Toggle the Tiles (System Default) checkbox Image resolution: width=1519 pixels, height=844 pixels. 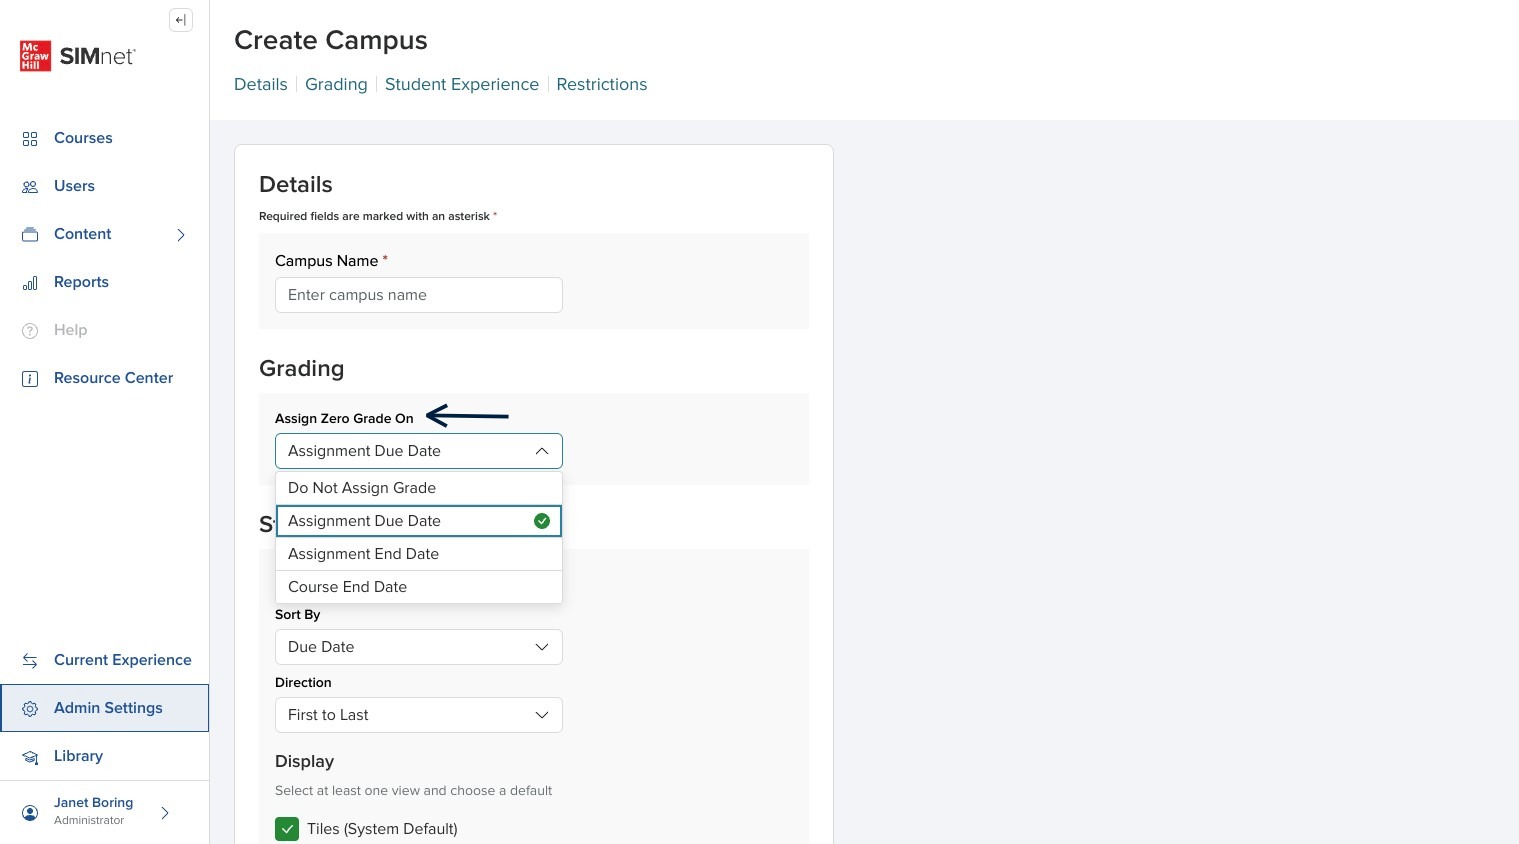coord(287,829)
